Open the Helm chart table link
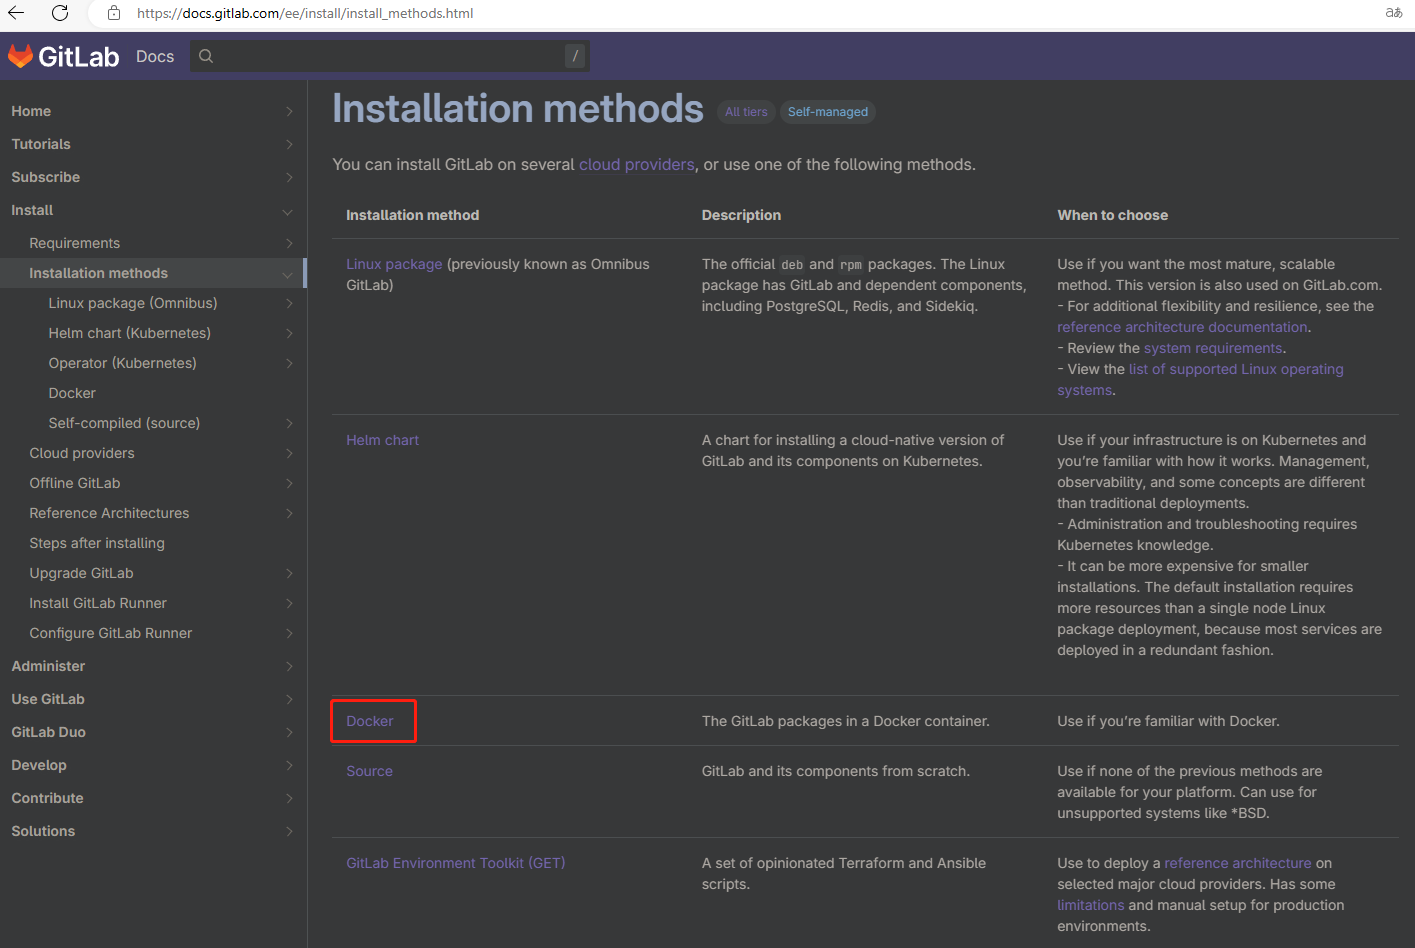Screen dimensions: 1415x948 tap(382, 440)
